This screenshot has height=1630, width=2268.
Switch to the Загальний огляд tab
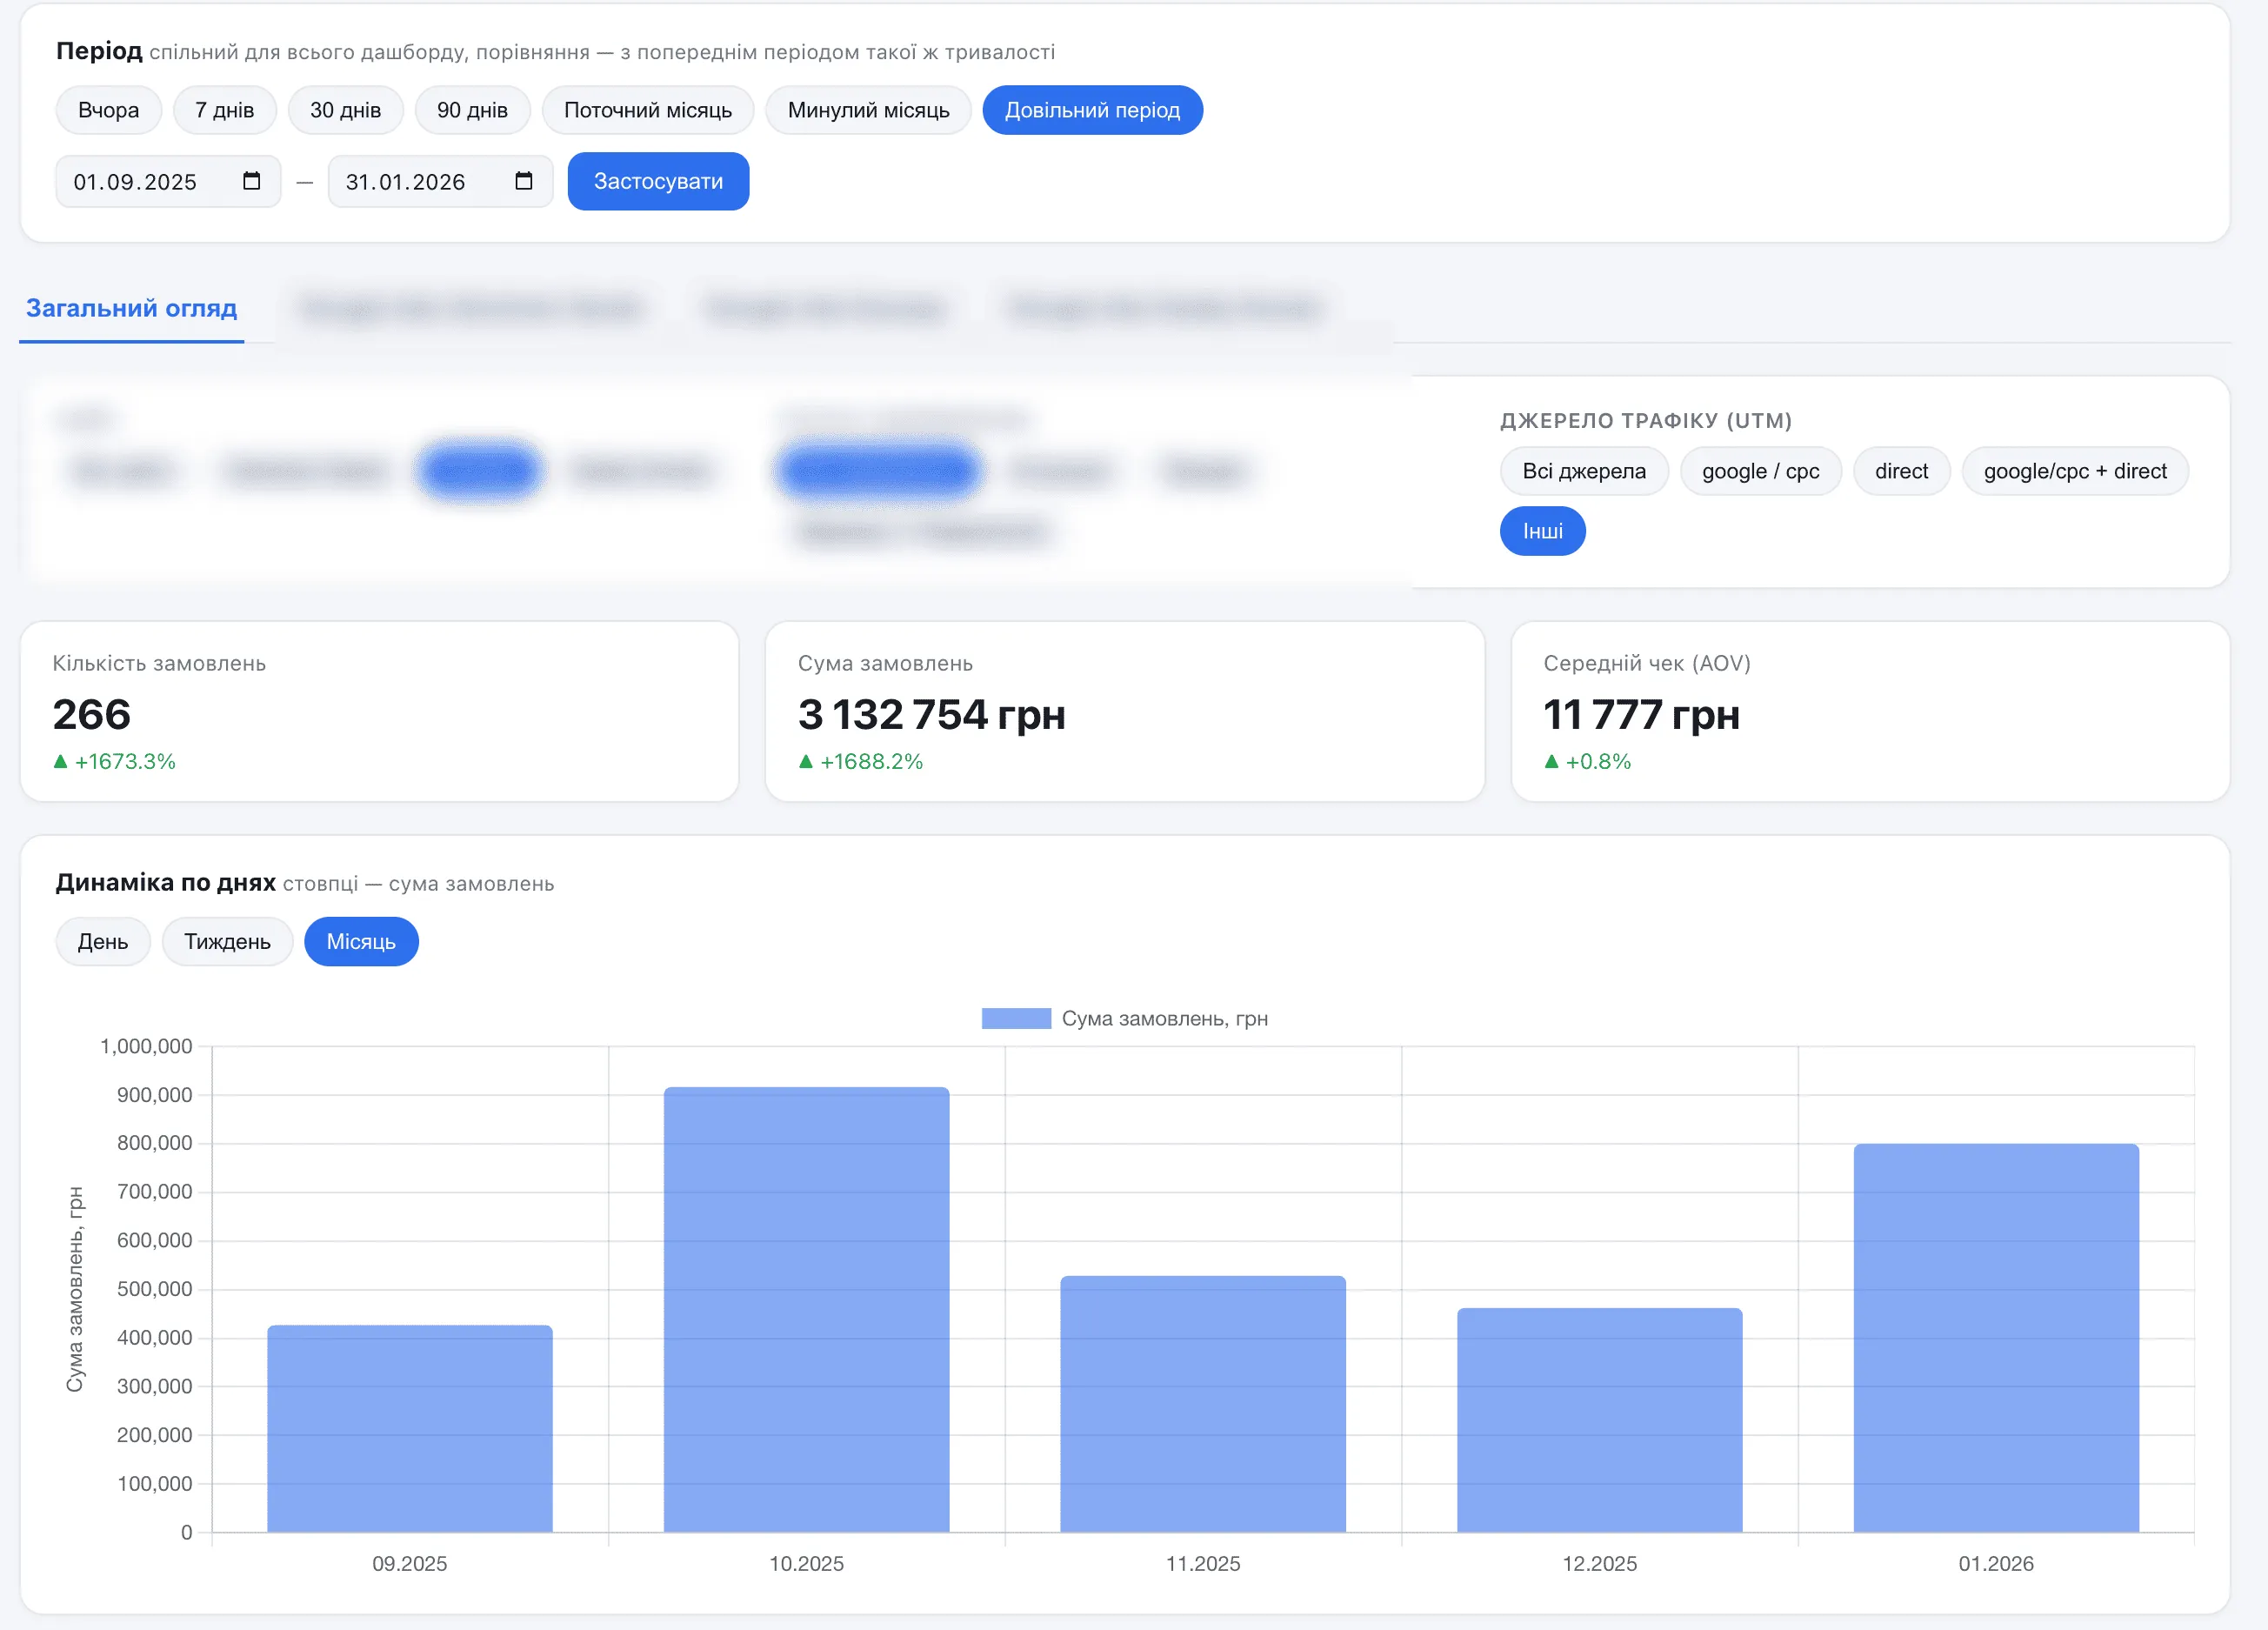(131, 308)
